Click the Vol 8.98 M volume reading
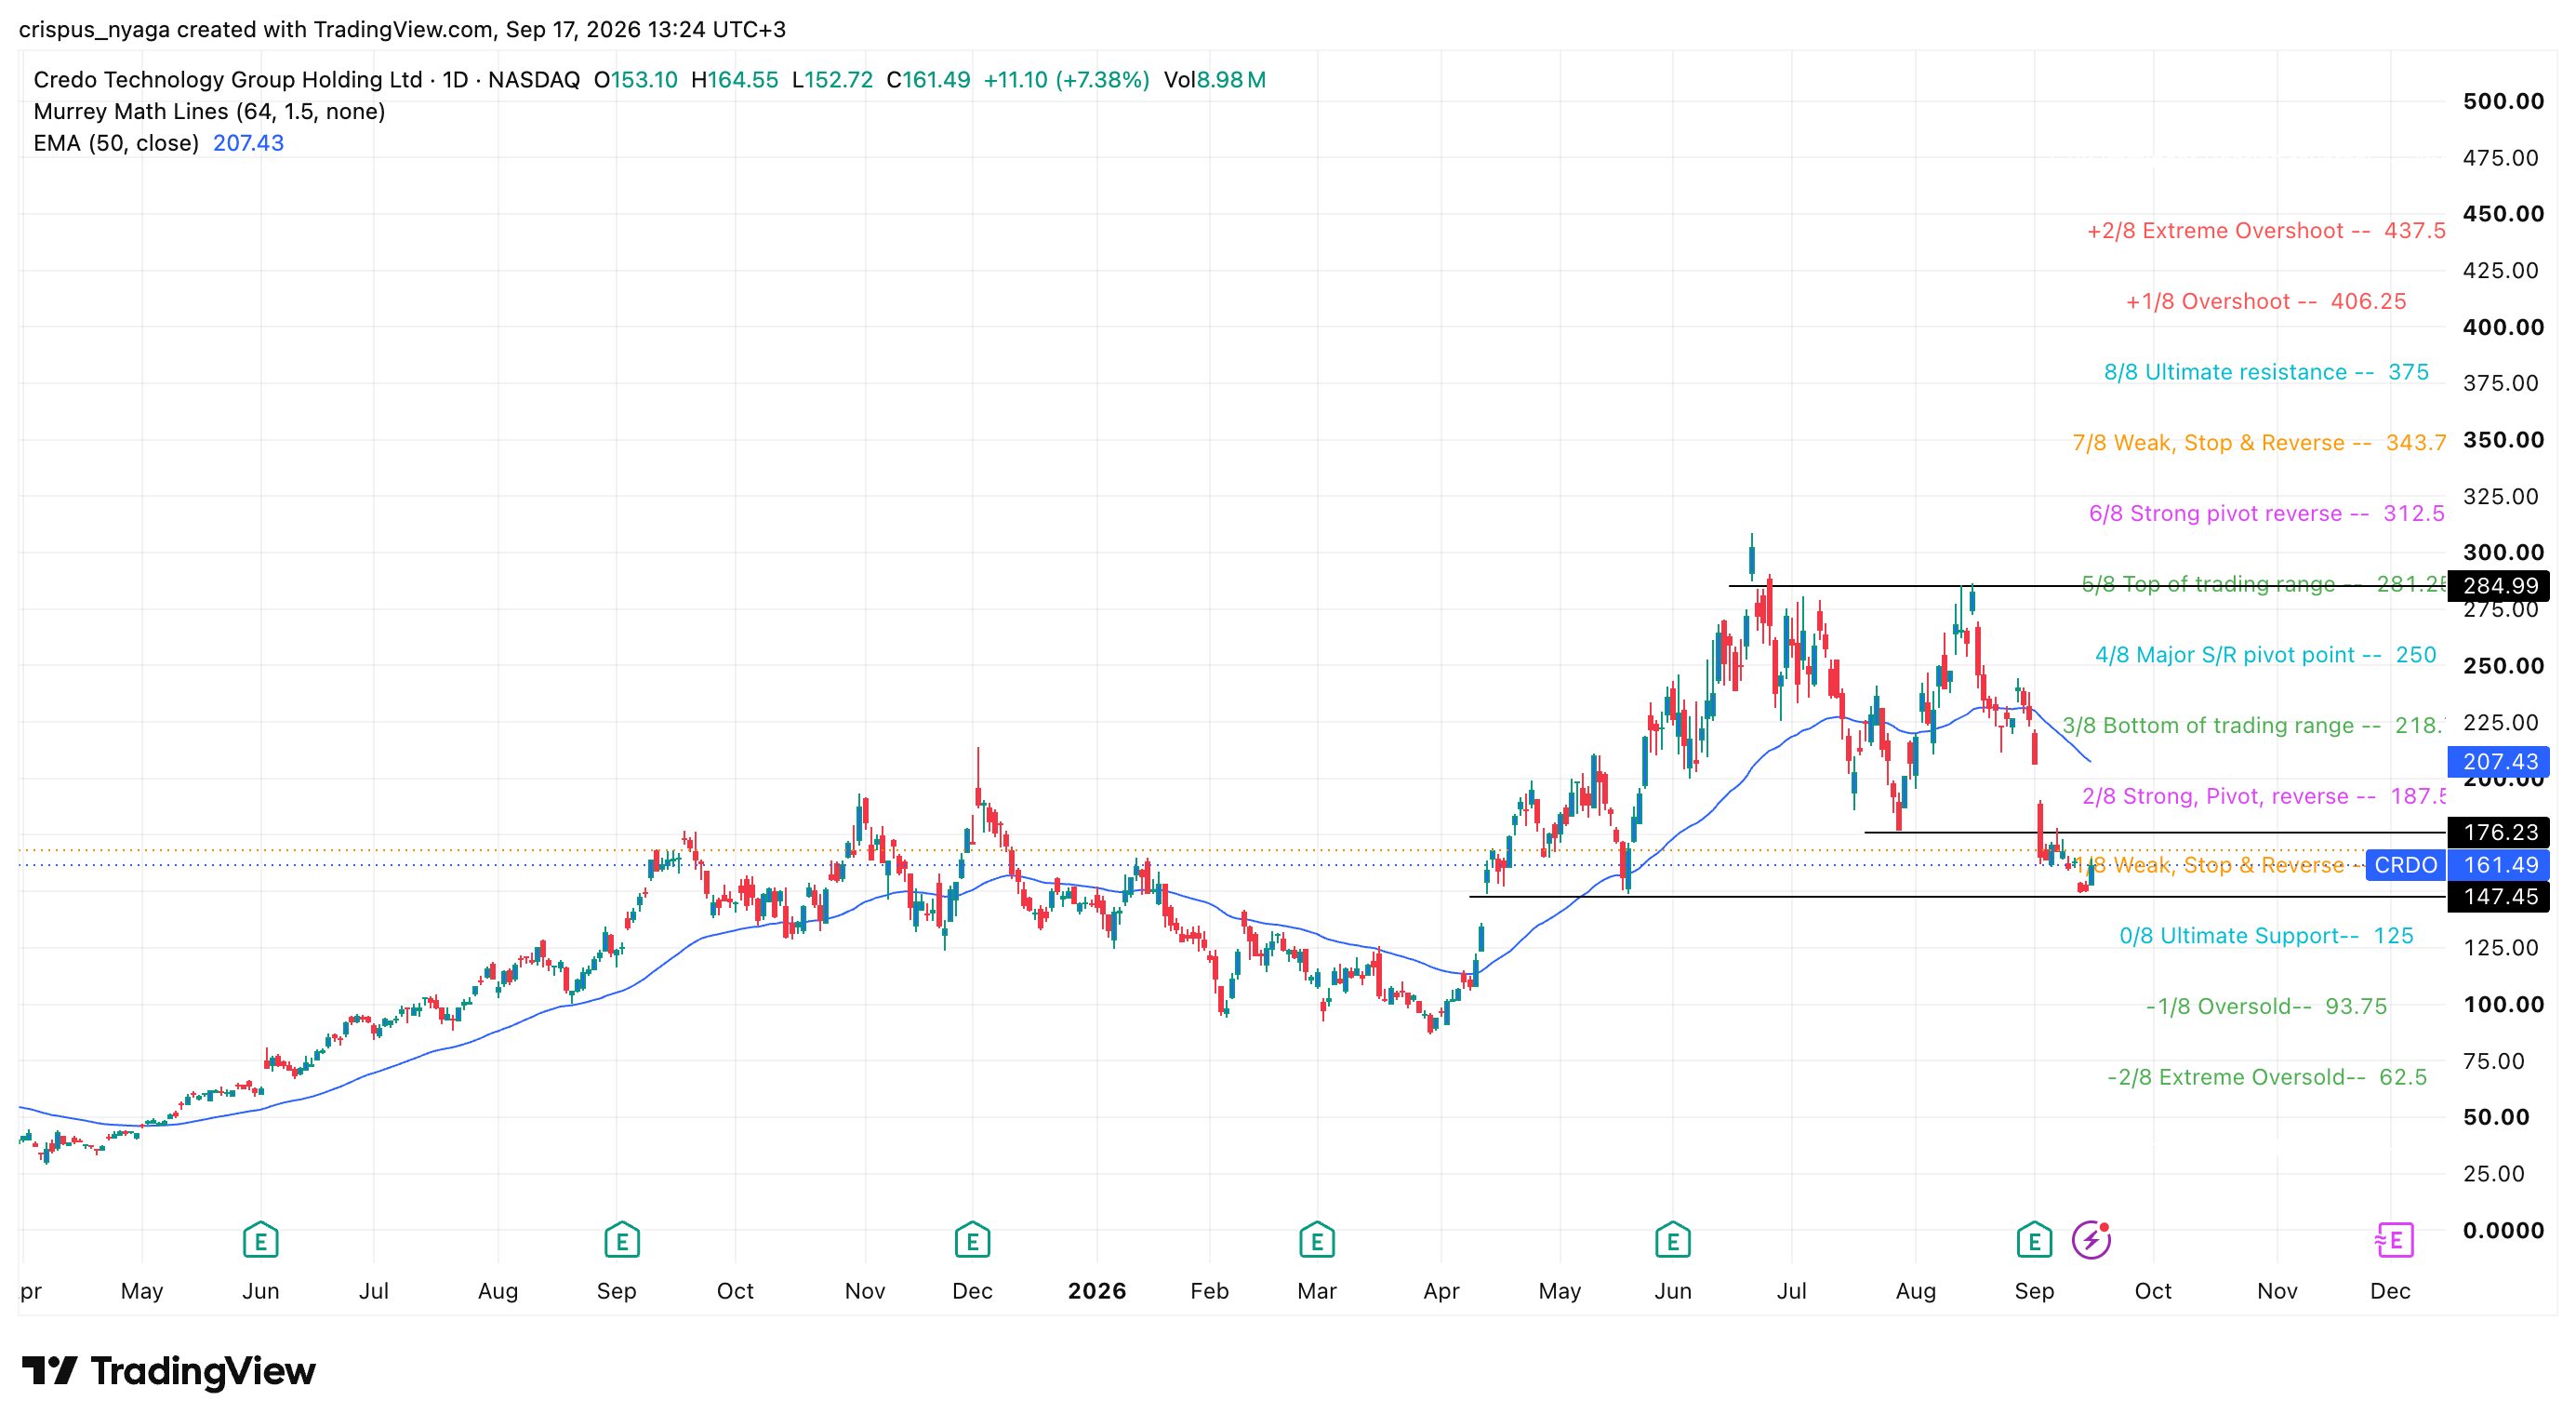Screen dimensions: 2576x1427 click(x=1215, y=80)
